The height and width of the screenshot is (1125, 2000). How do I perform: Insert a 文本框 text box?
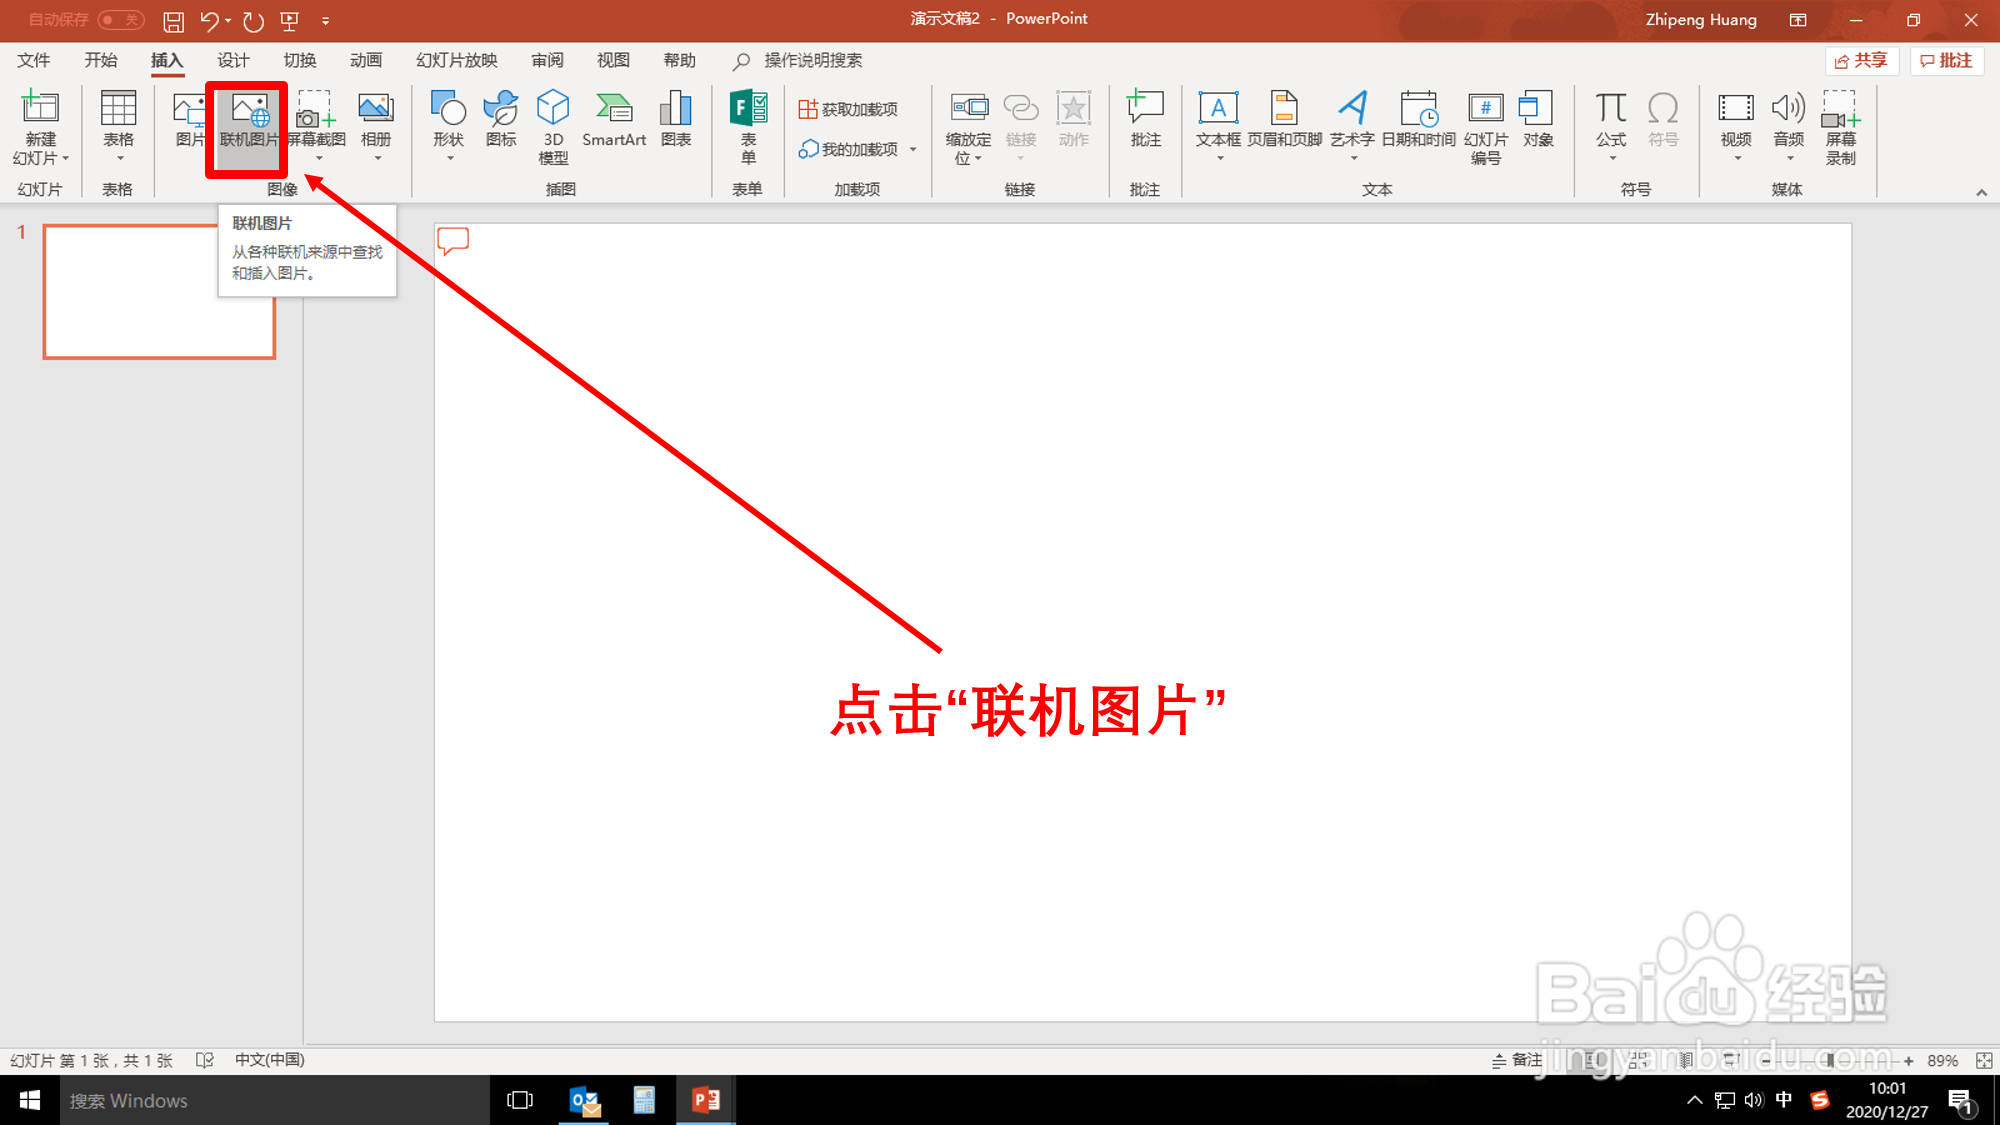(1218, 125)
